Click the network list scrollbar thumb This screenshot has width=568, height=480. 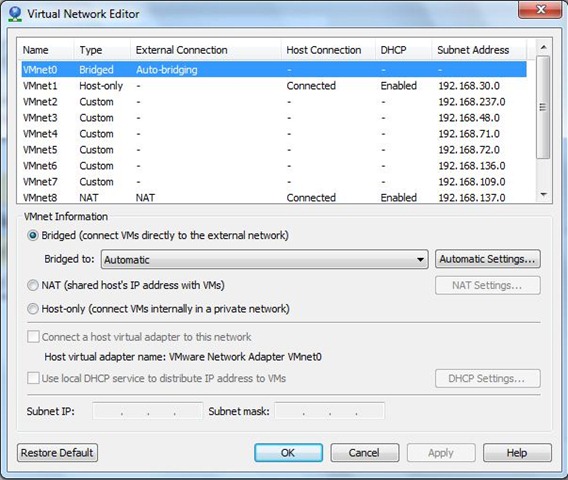click(x=543, y=107)
